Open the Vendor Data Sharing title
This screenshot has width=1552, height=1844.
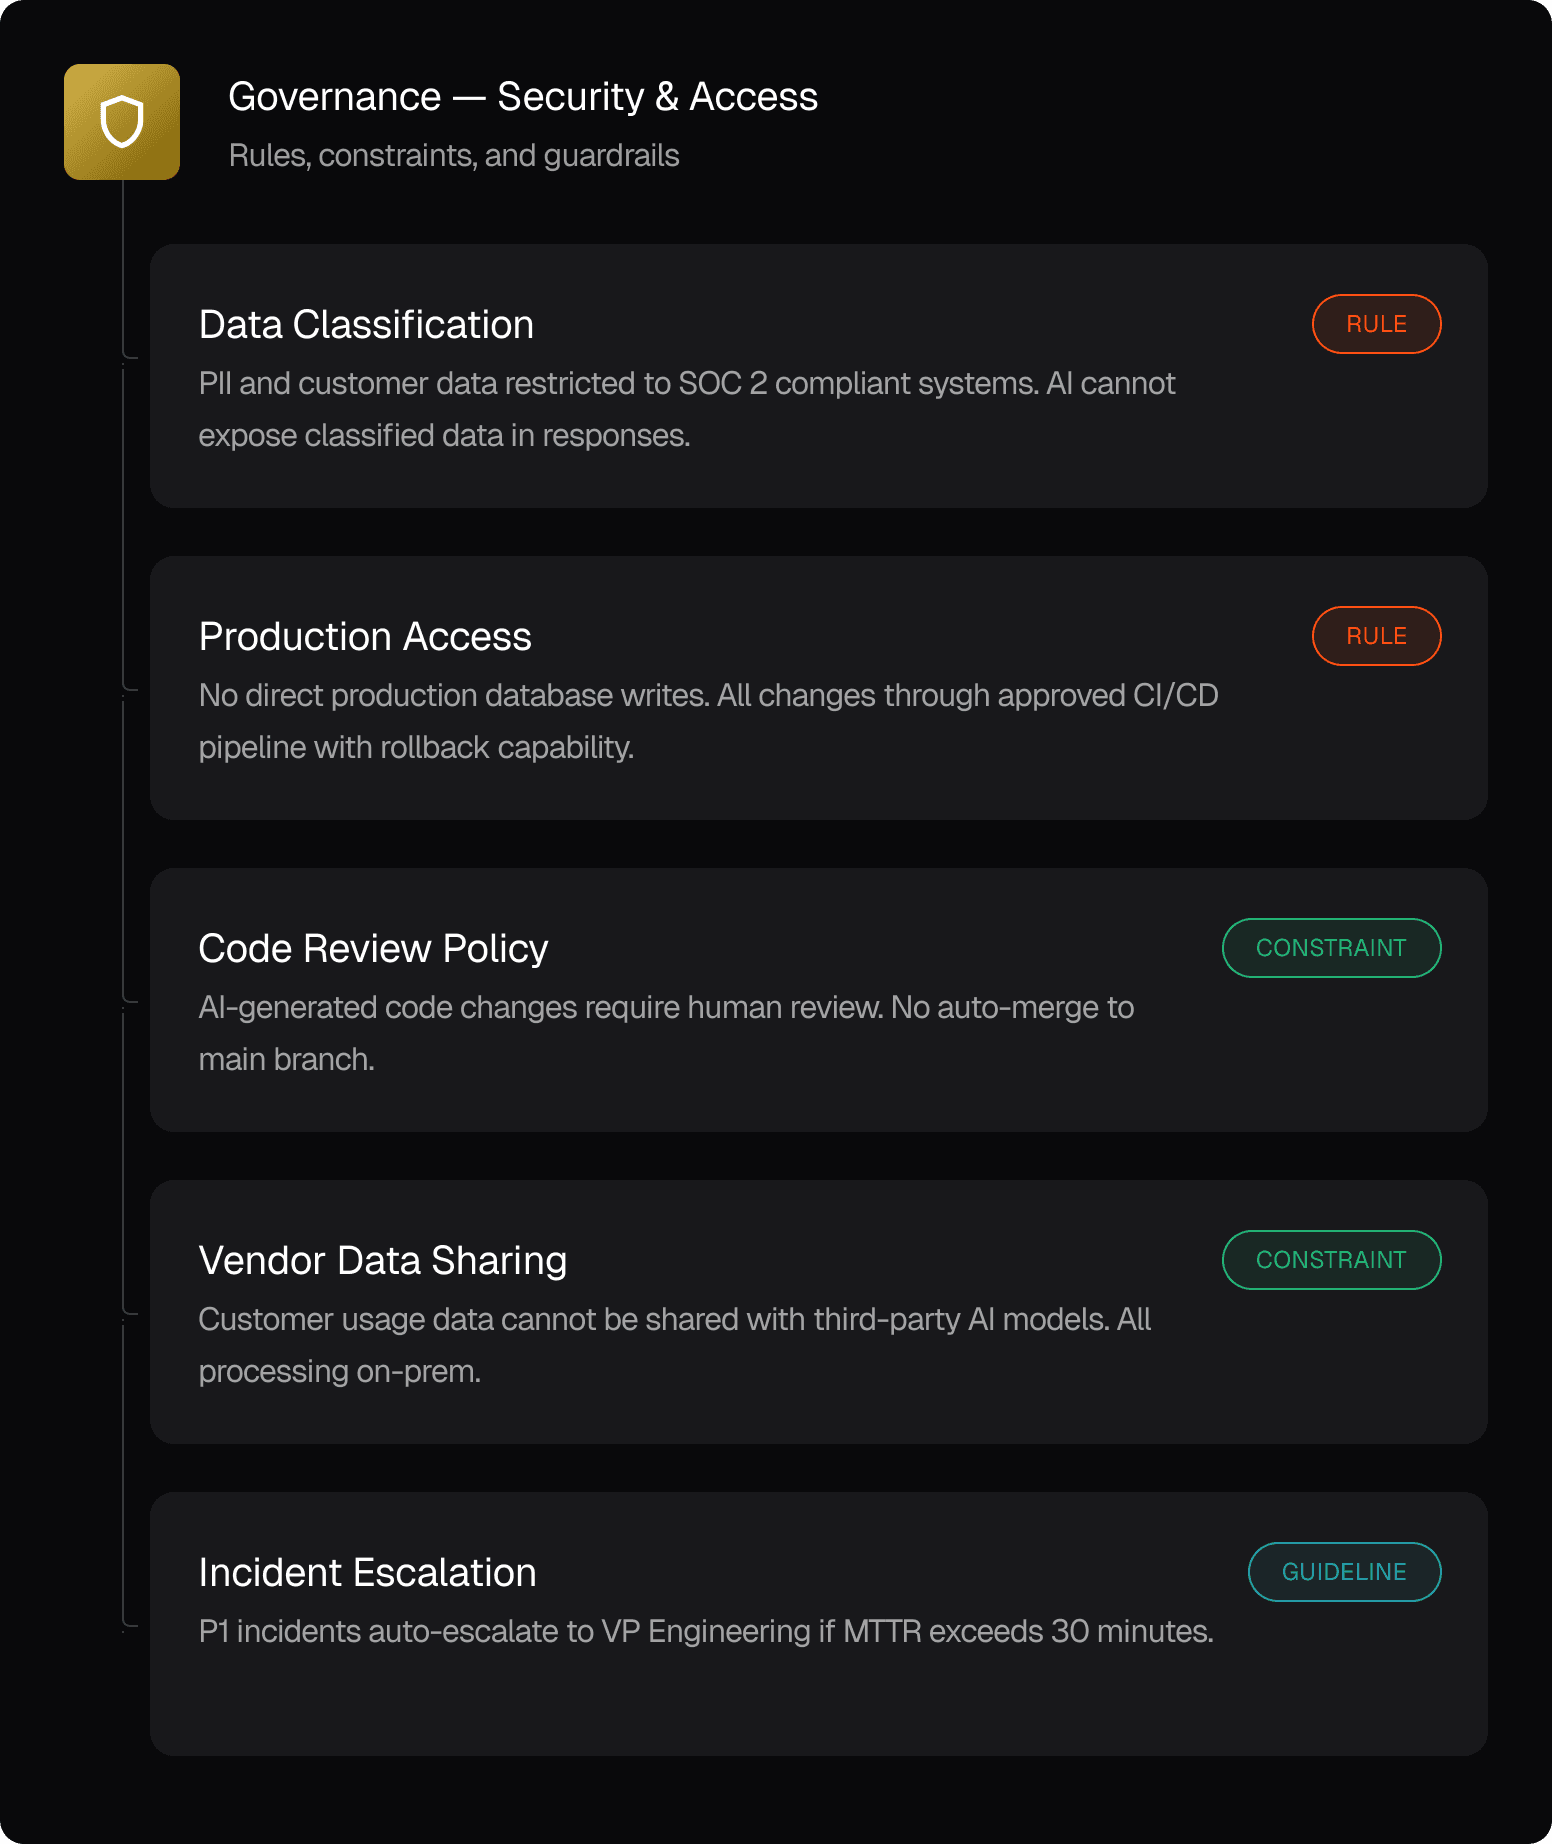[x=383, y=1261]
